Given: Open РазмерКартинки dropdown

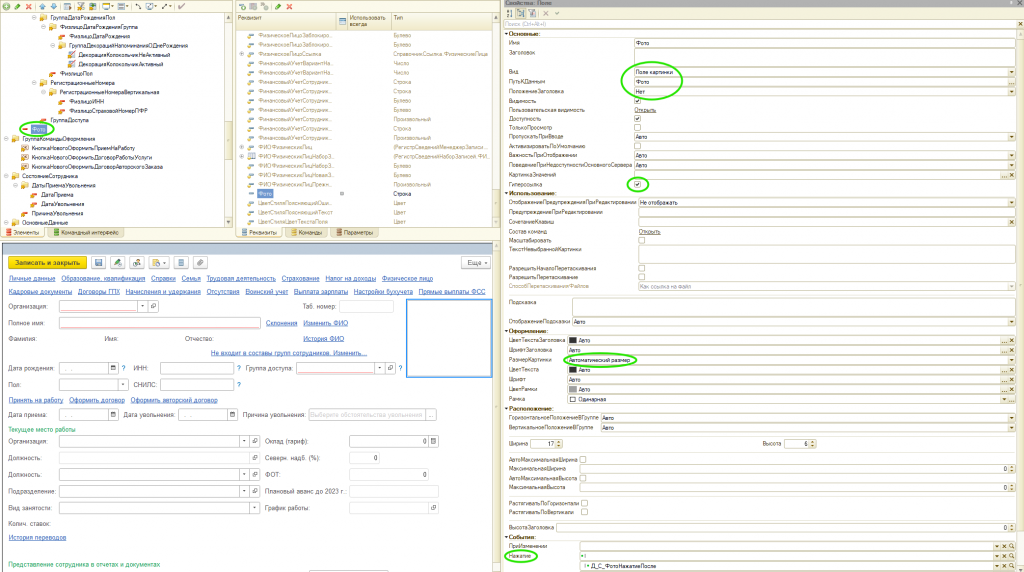Looking at the screenshot, I should coord(1012,360).
